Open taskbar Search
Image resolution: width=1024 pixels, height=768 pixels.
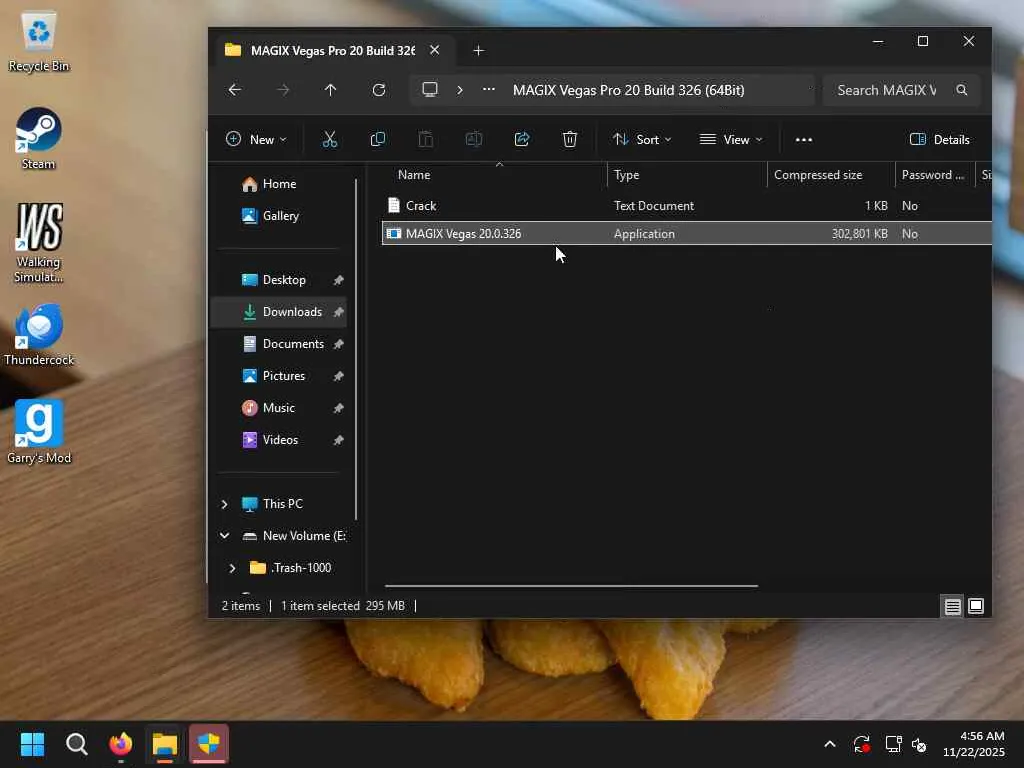76,744
